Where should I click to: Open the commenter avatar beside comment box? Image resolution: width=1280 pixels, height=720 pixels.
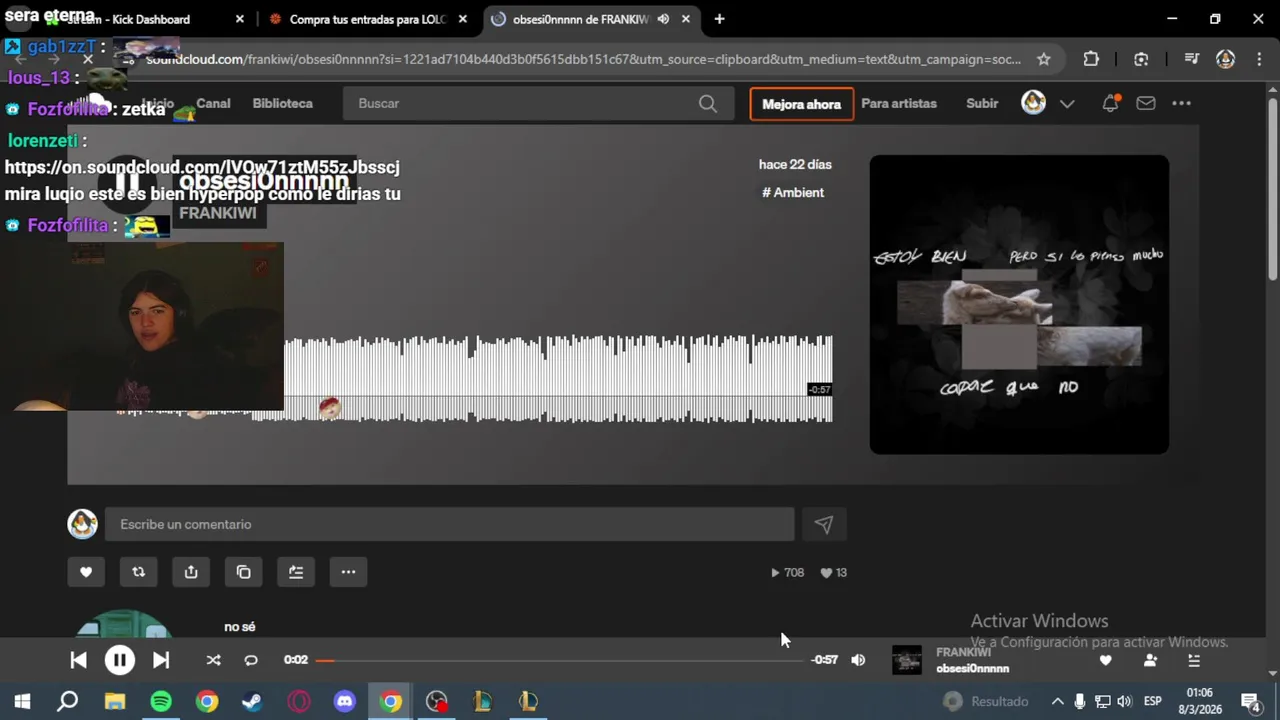[x=82, y=524]
